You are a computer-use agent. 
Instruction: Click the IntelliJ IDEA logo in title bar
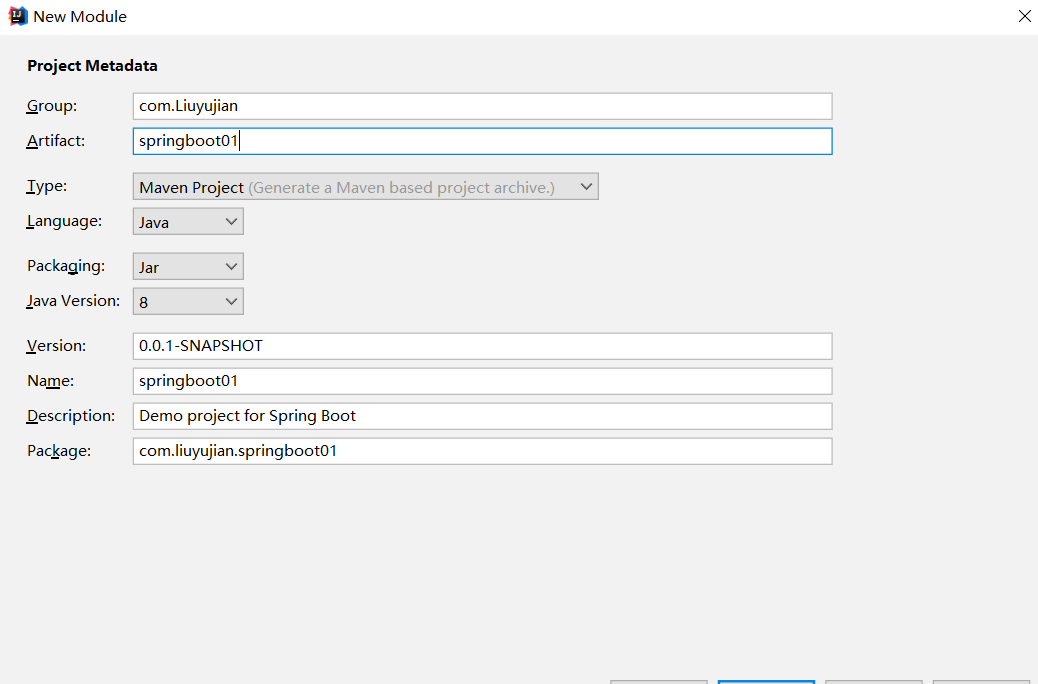pos(18,16)
